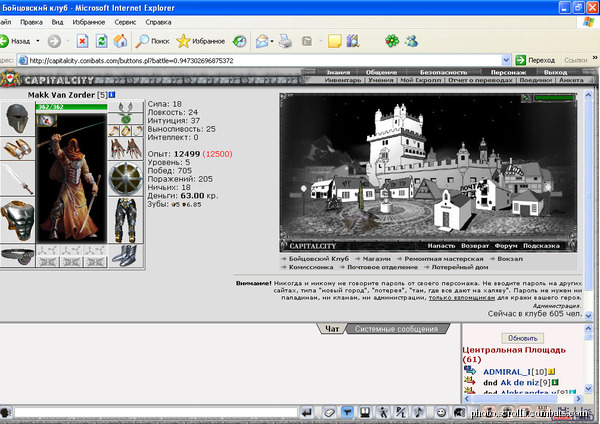The image size is (600, 424).
Task: Click the Back (Назад) browser button
Action: [16, 41]
